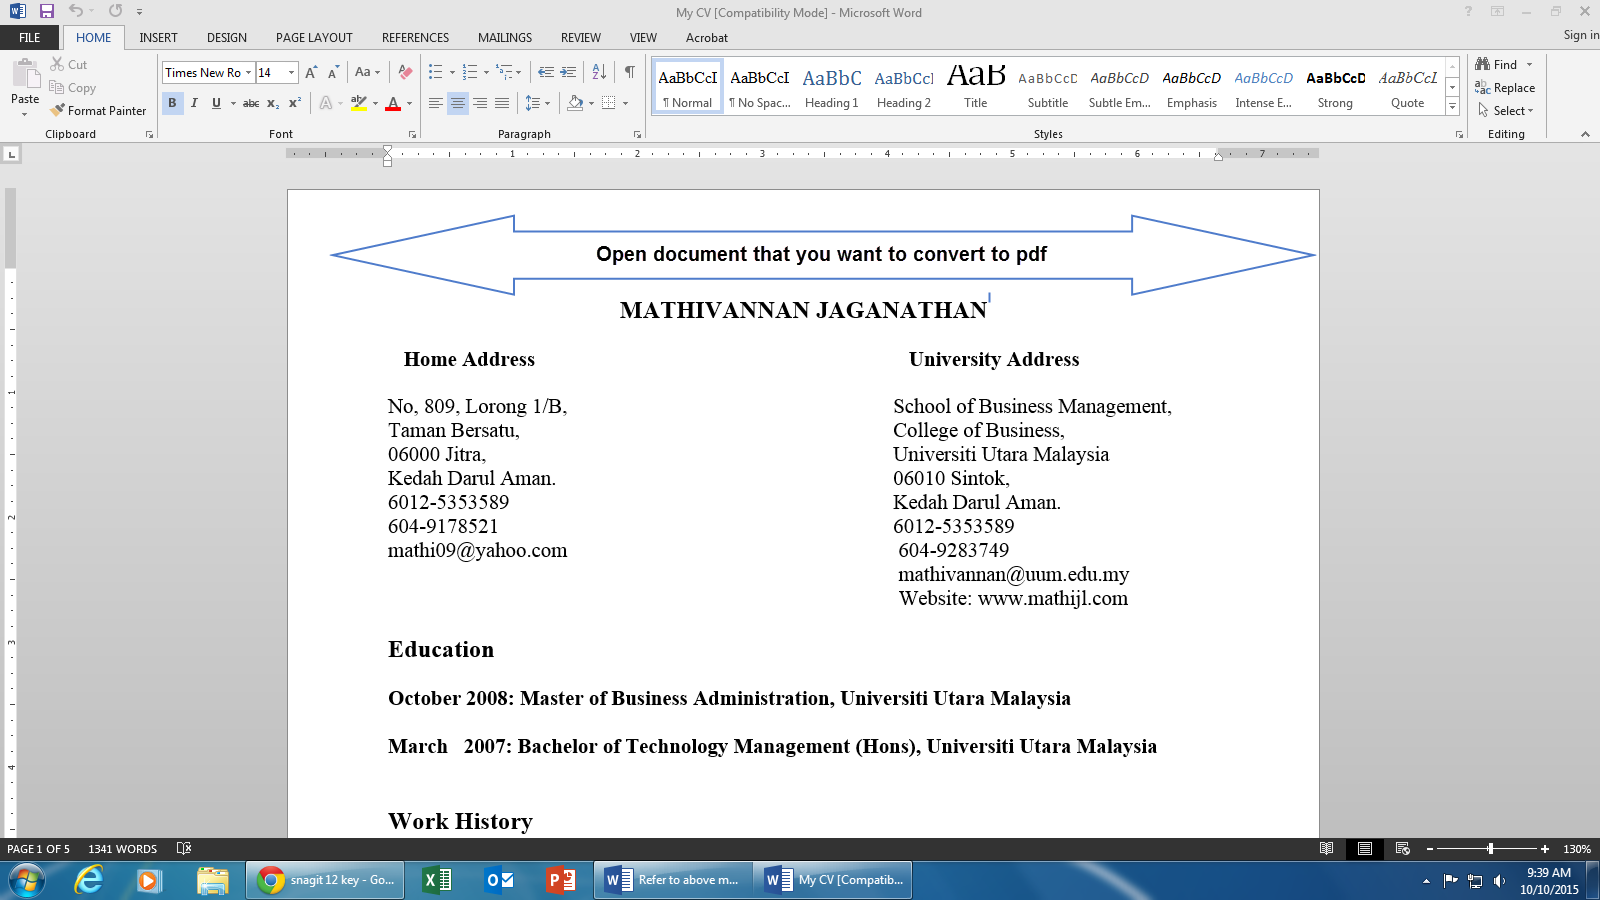Screen dimensions: 1600x900
Task: Open the Times New Roman font dropdown
Action: [249, 72]
